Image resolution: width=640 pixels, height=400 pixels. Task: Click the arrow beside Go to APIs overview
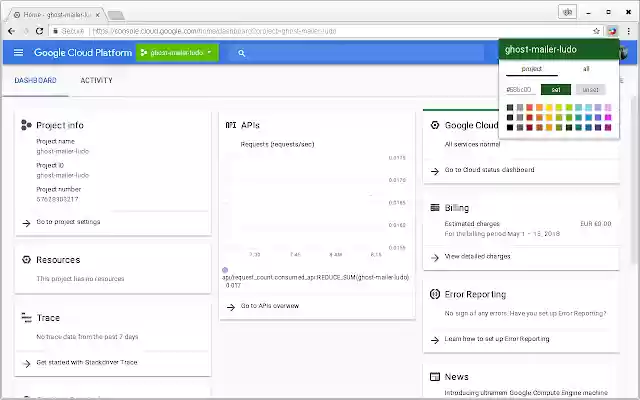[x=231, y=307]
